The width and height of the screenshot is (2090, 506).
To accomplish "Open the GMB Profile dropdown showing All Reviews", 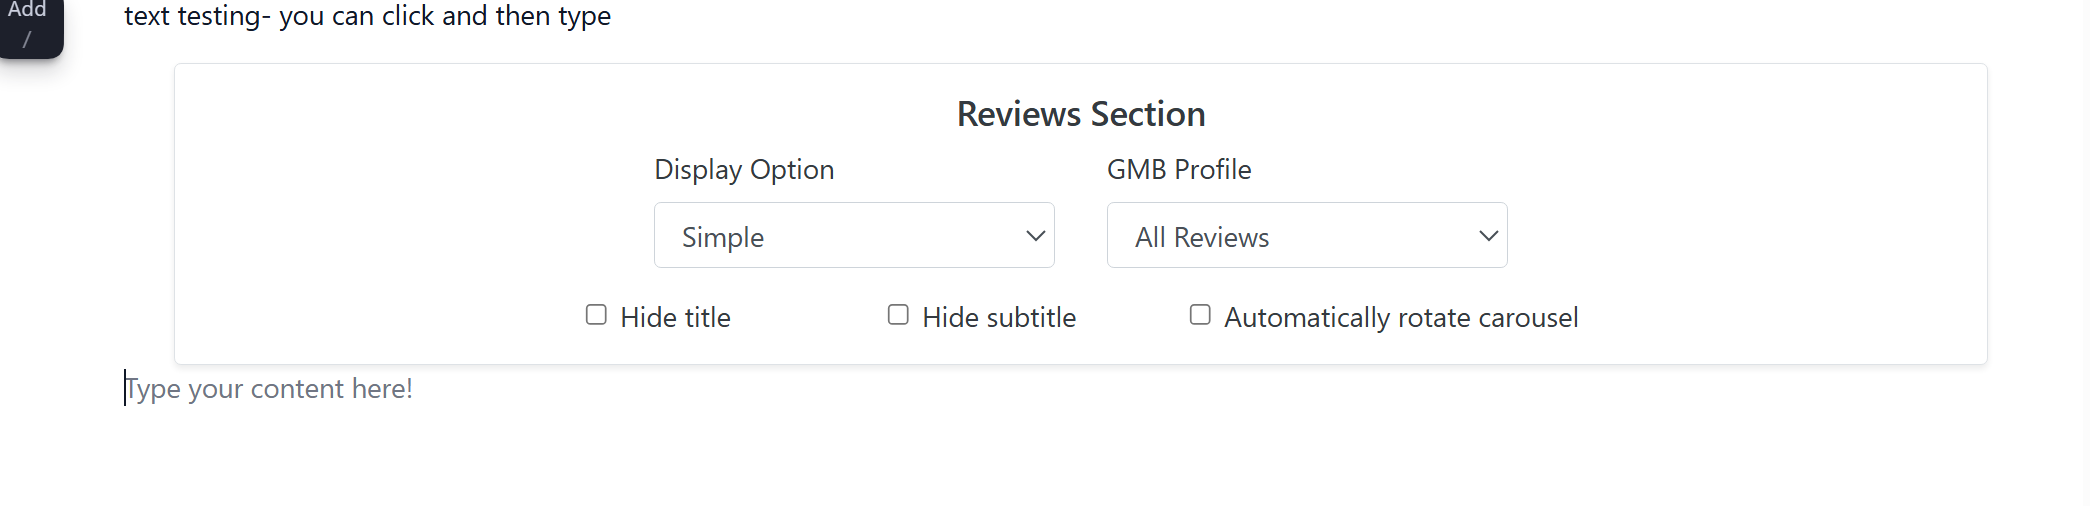I will coord(1306,236).
